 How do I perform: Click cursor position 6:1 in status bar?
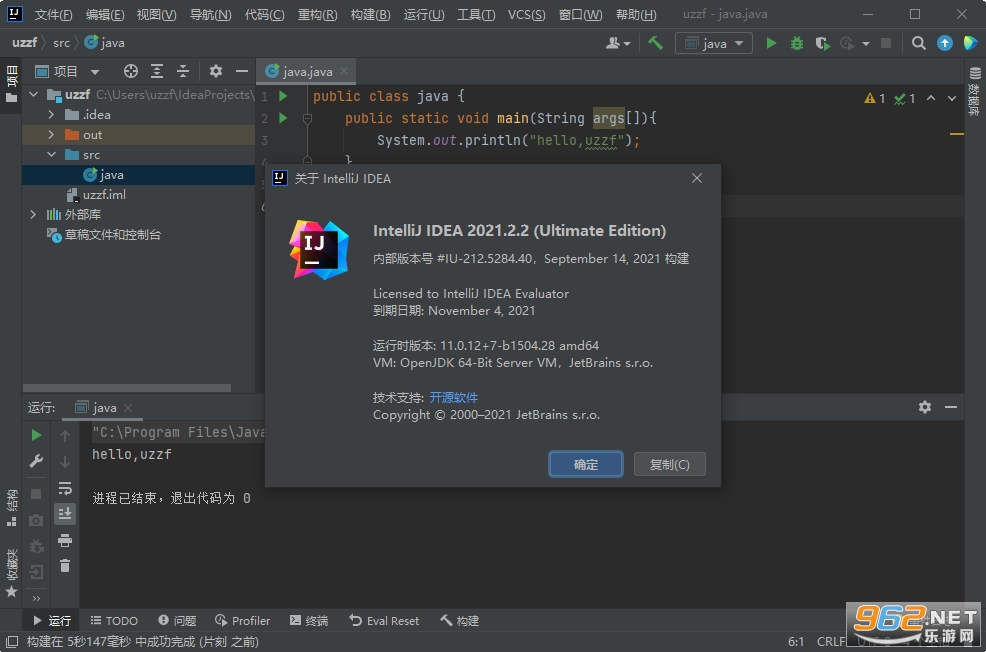795,641
